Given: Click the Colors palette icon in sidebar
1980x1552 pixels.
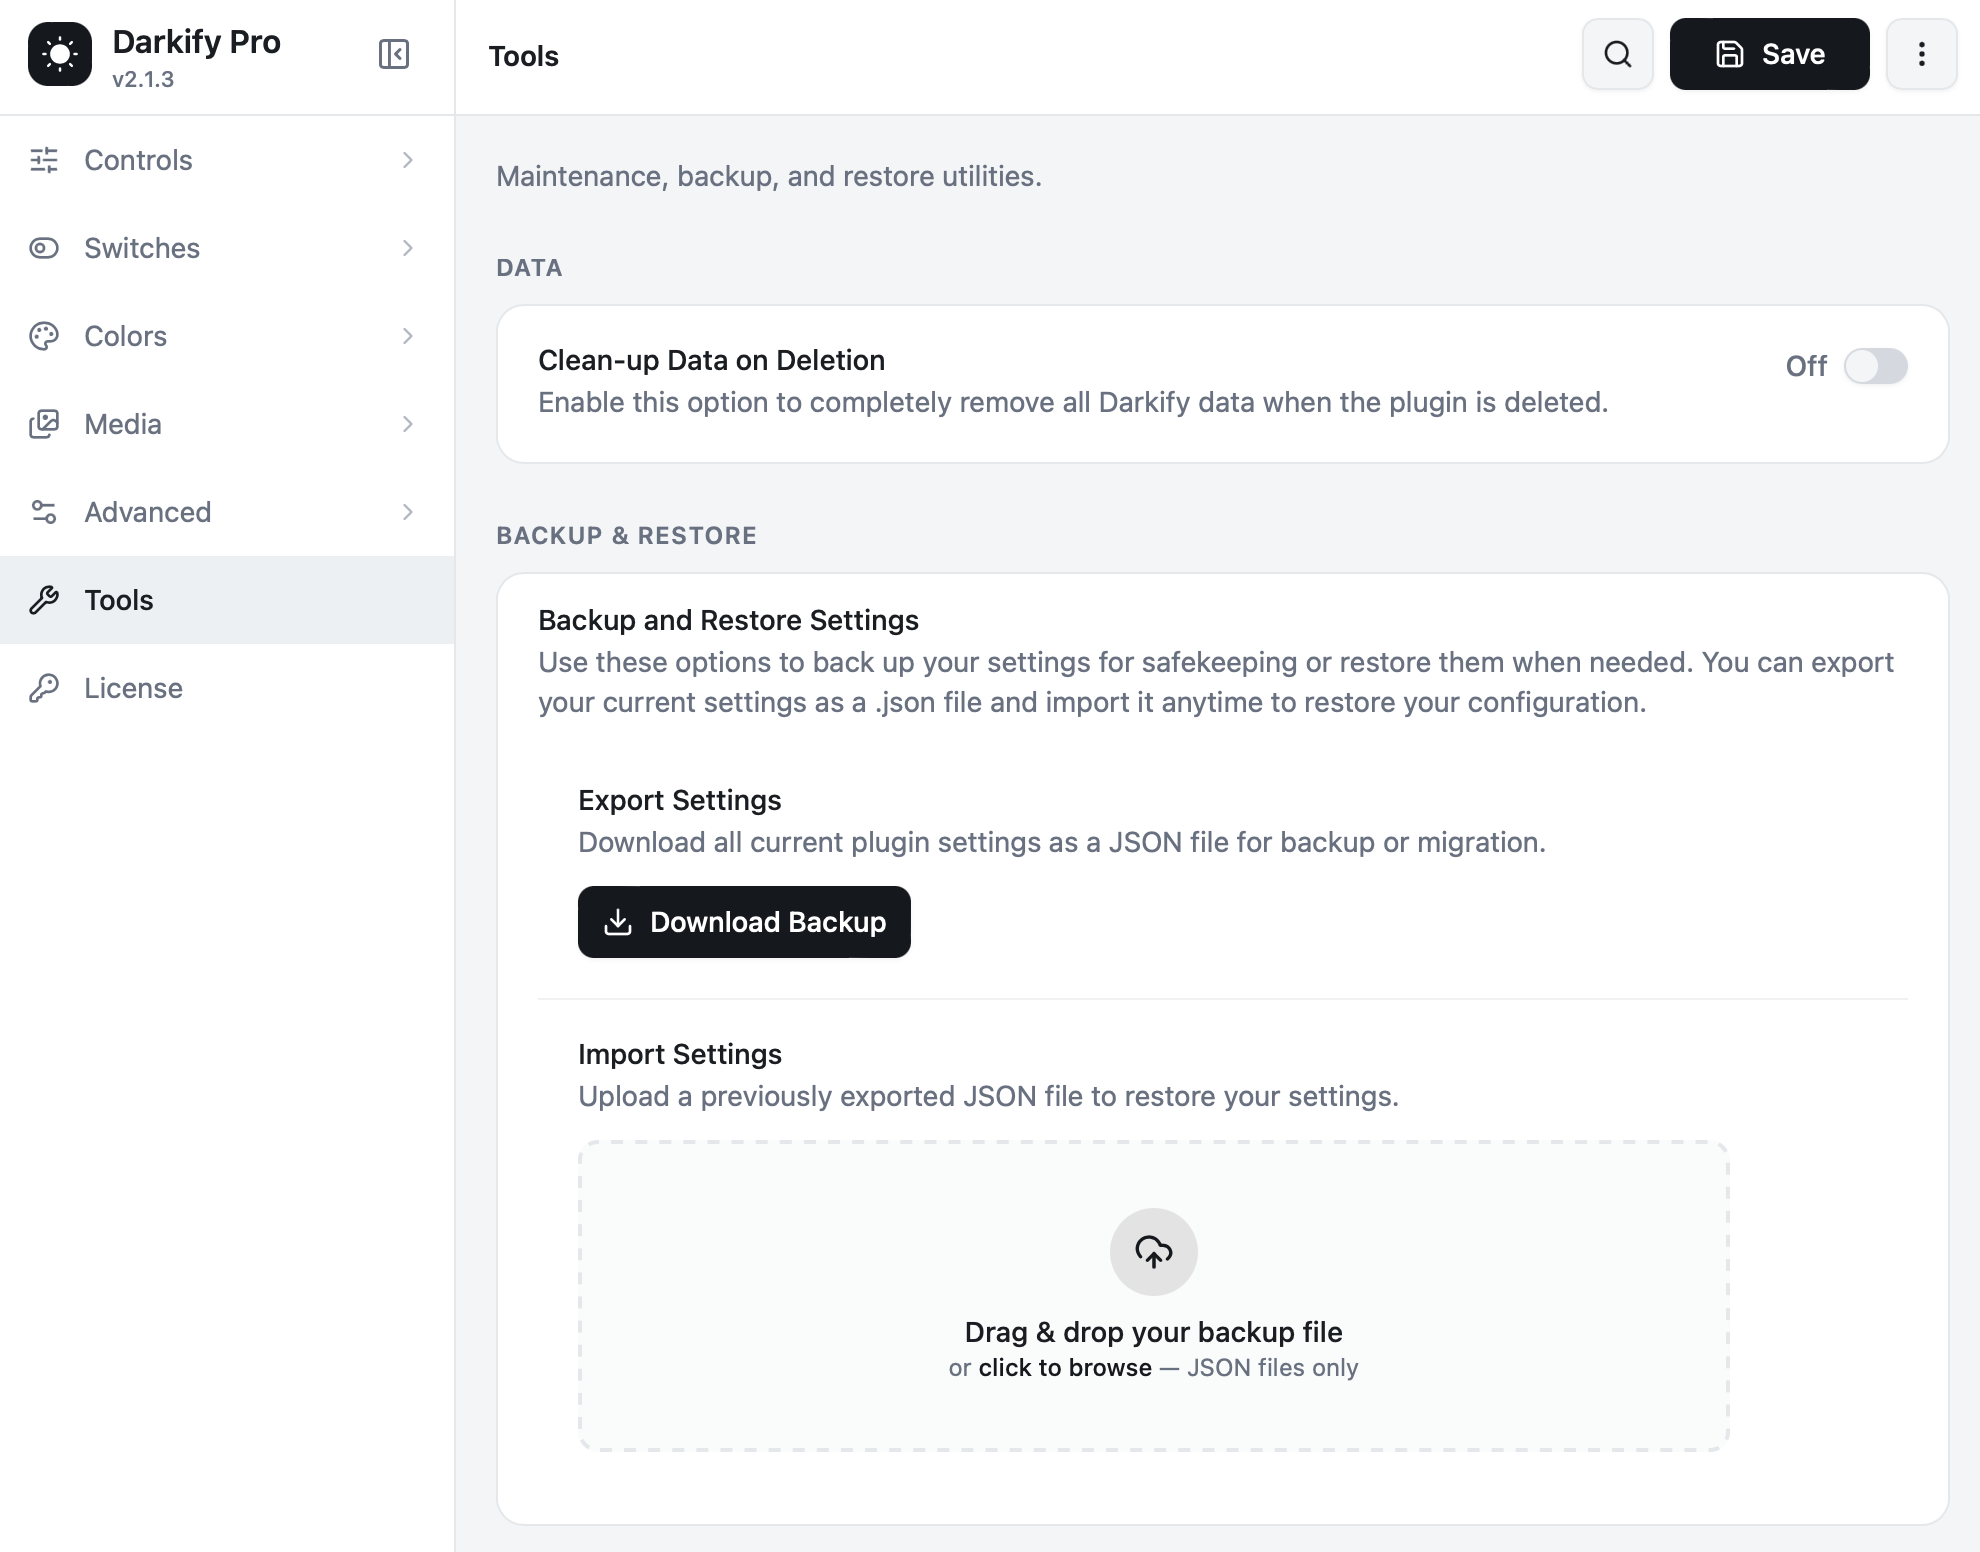Looking at the screenshot, I should click(44, 336).
